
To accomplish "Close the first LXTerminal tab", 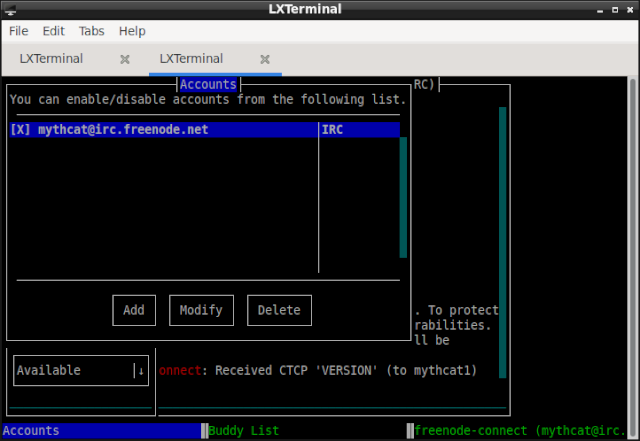I will 125,60.
